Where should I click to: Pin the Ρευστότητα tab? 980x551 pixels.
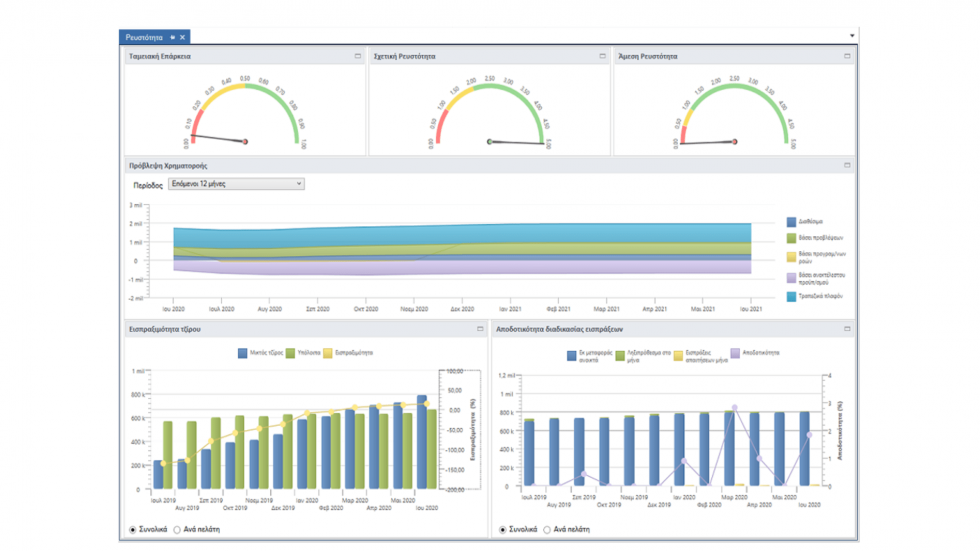point(172,37)
